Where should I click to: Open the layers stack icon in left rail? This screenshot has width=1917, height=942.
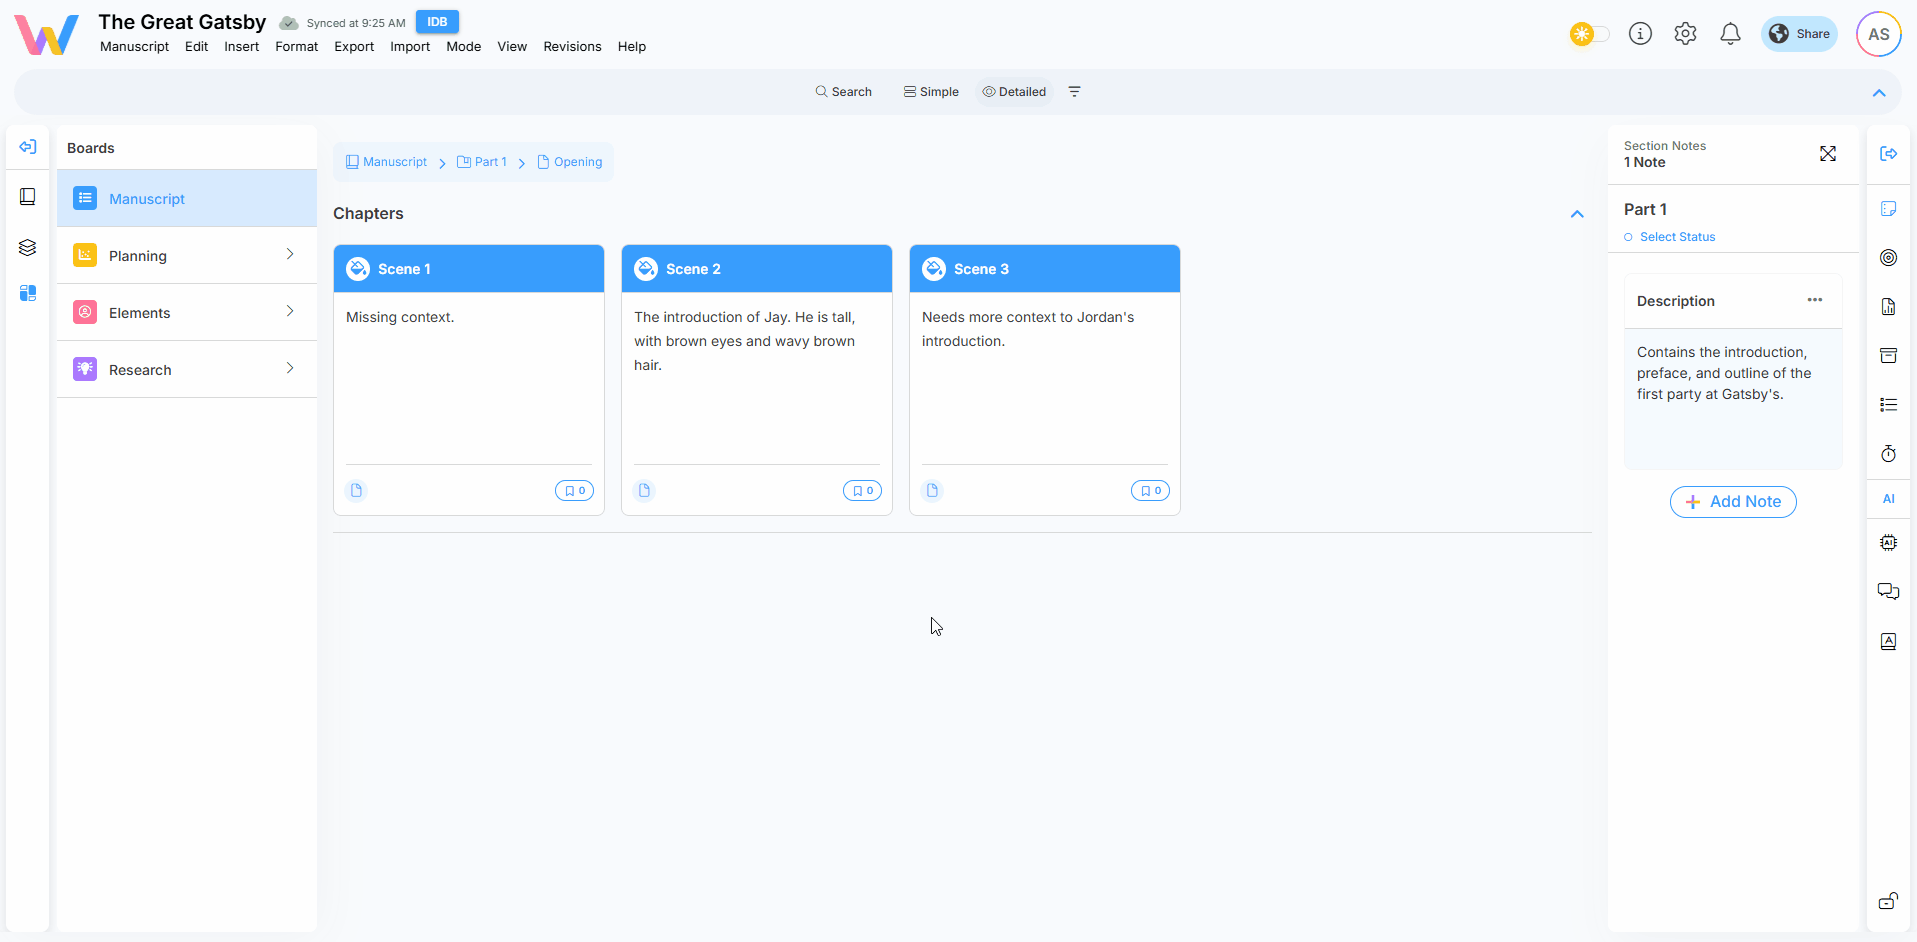(28, 247)
